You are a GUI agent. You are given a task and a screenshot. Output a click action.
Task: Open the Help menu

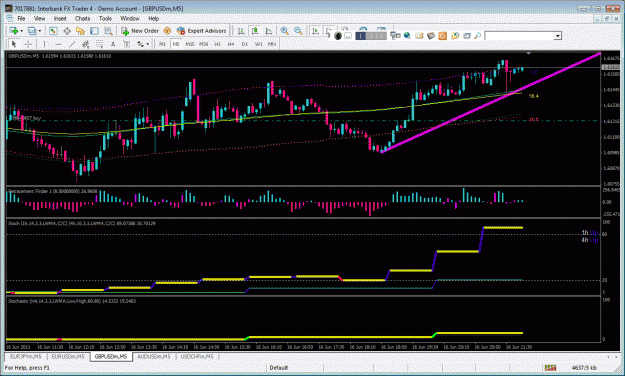153,18
